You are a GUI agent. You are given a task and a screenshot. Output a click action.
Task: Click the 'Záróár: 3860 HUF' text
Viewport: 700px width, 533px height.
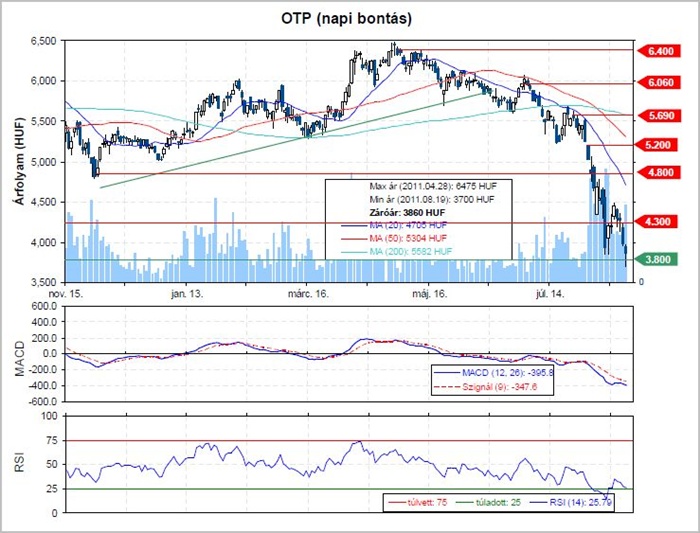407,212
